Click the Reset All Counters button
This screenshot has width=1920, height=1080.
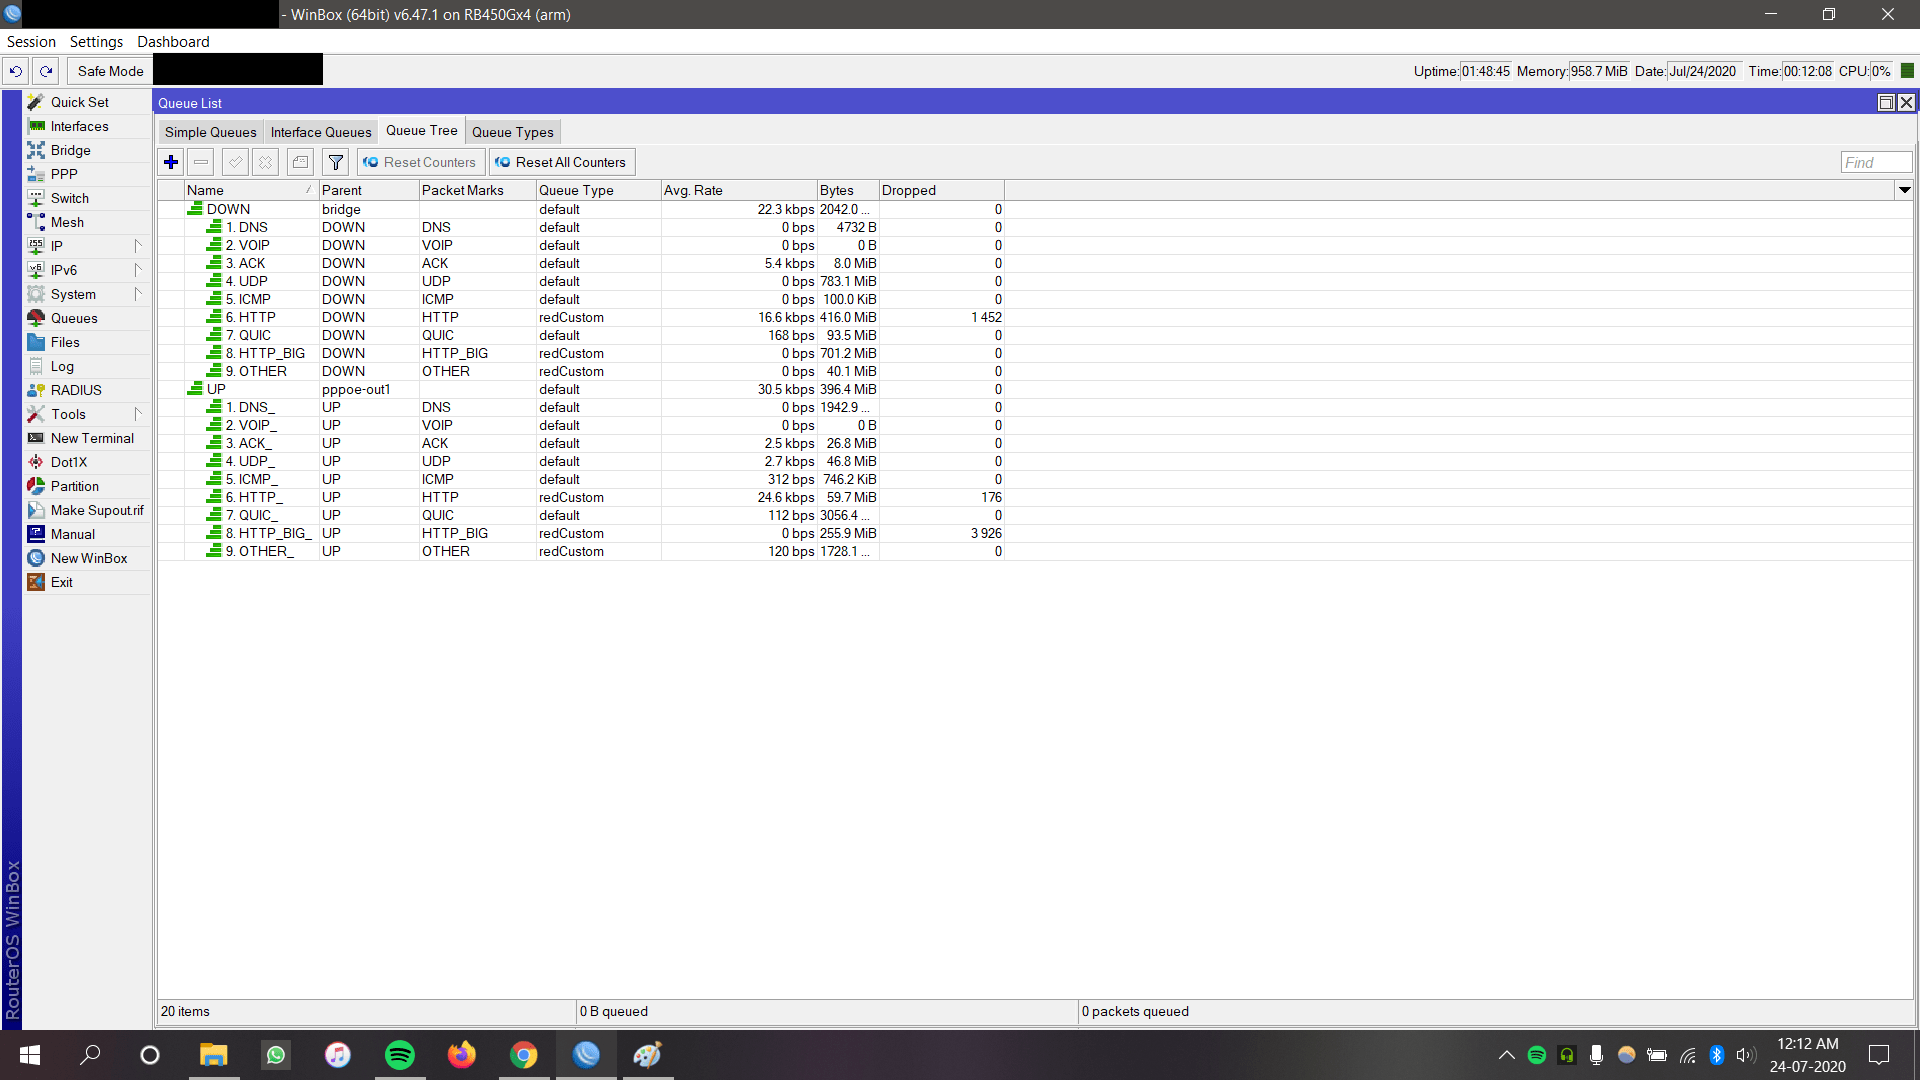[561, 162]
